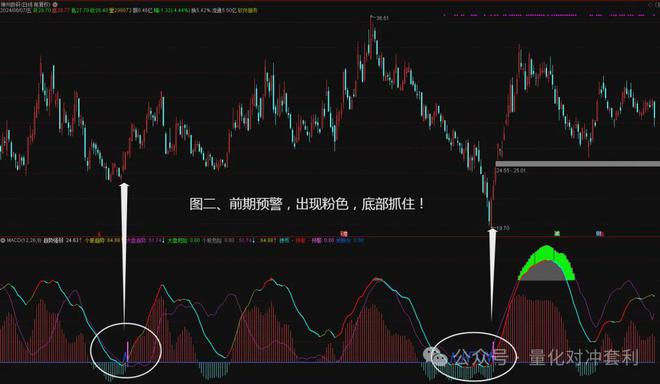Viewport: 660px width, 384px height.
Task: Select the MACD(12,26,9) indicator label
Action: [x=24, y=241]
